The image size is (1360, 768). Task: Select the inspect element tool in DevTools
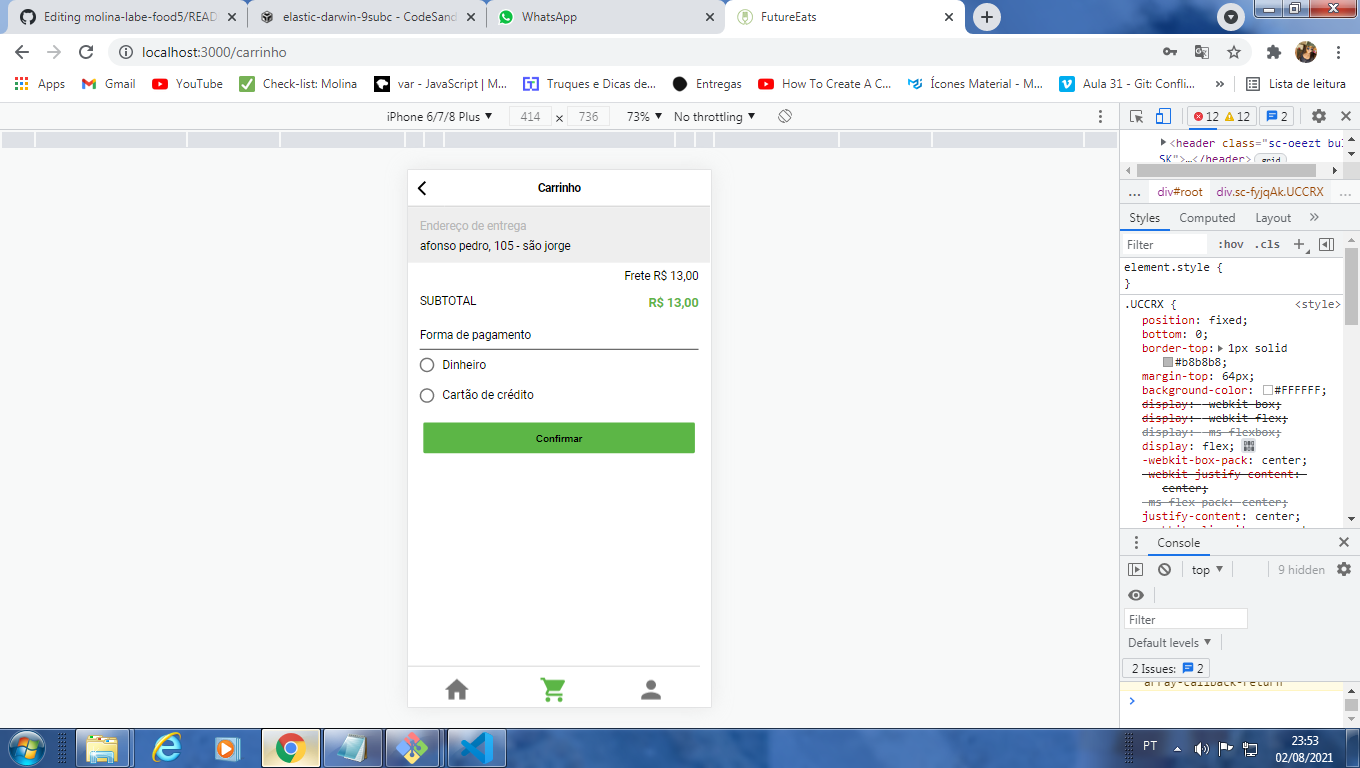[1136, 116]
